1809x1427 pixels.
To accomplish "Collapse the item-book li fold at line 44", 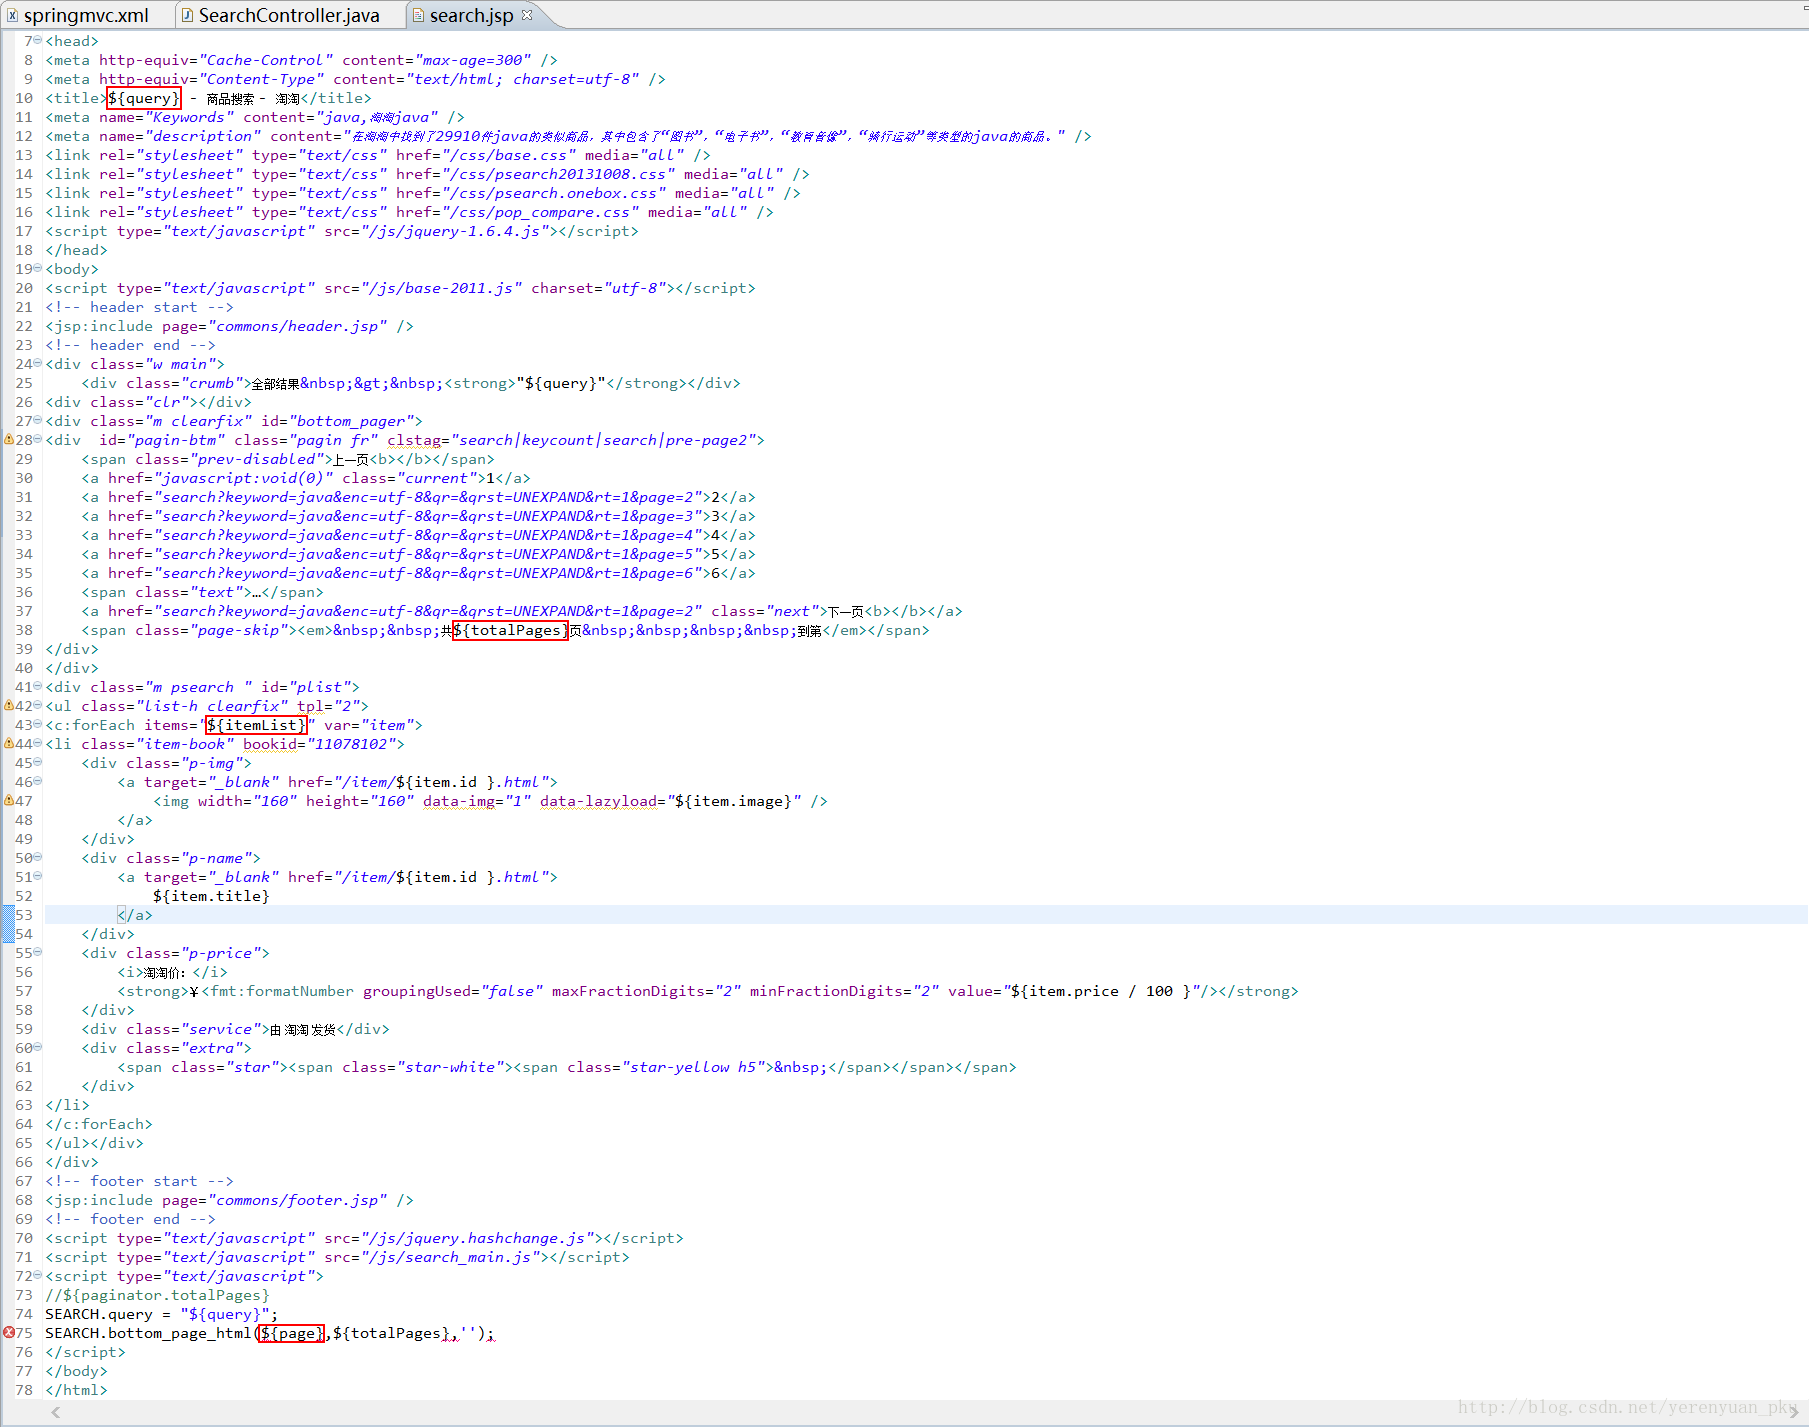I will (x=38, y=744).
